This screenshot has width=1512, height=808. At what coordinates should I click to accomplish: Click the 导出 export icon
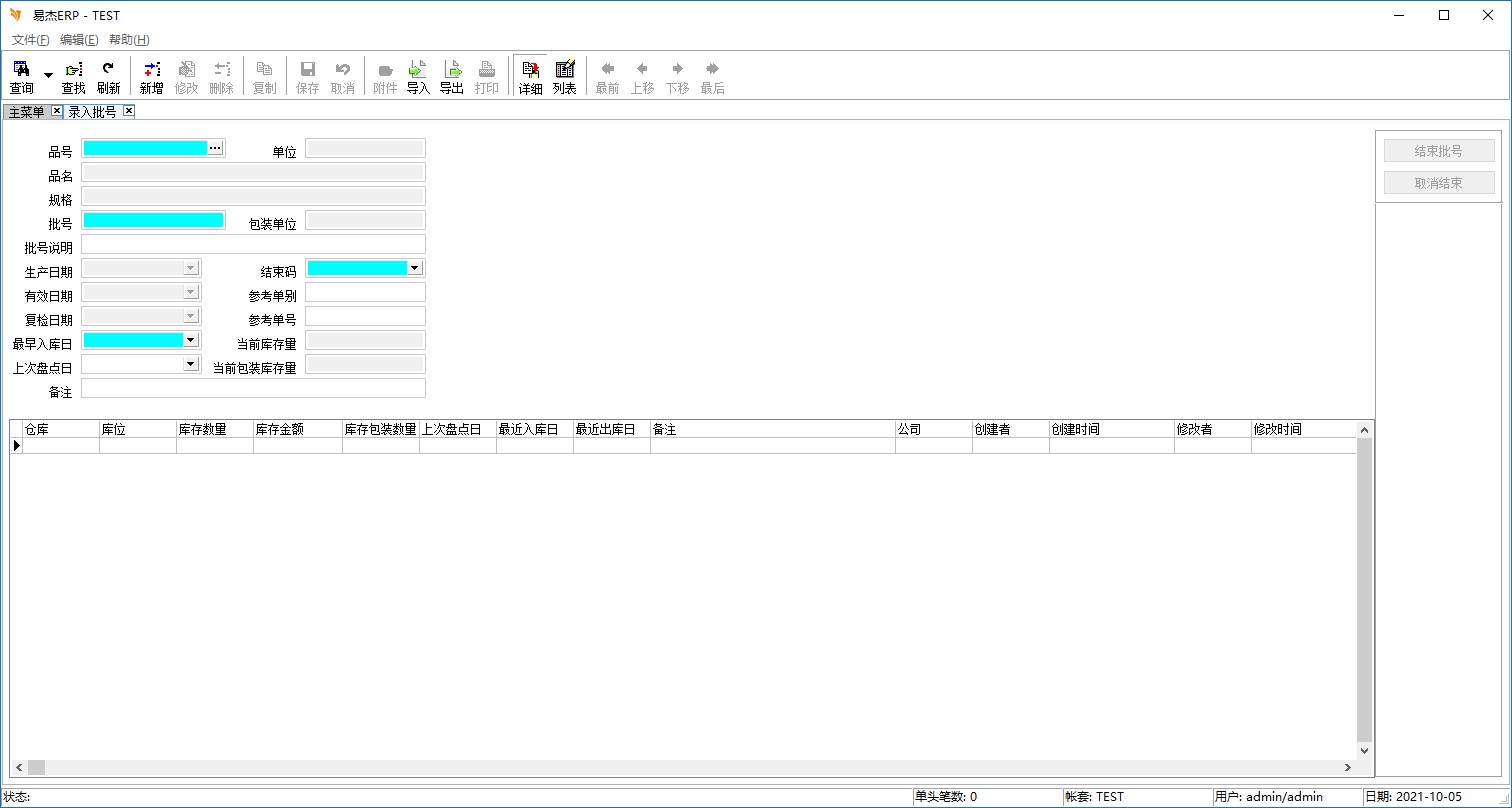click(452, 77)
